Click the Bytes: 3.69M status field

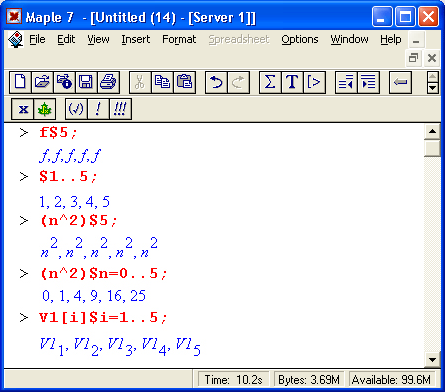coord(309,380)
